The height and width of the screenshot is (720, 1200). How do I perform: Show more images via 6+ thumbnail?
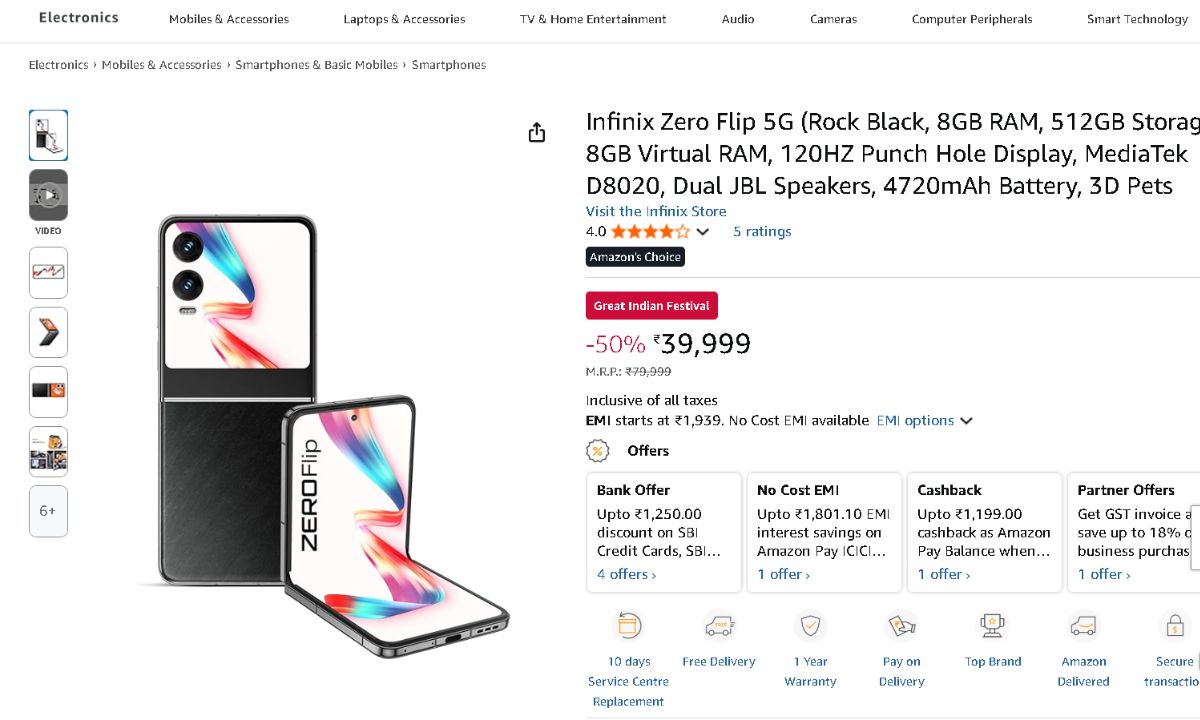click(x=48, y=511)
